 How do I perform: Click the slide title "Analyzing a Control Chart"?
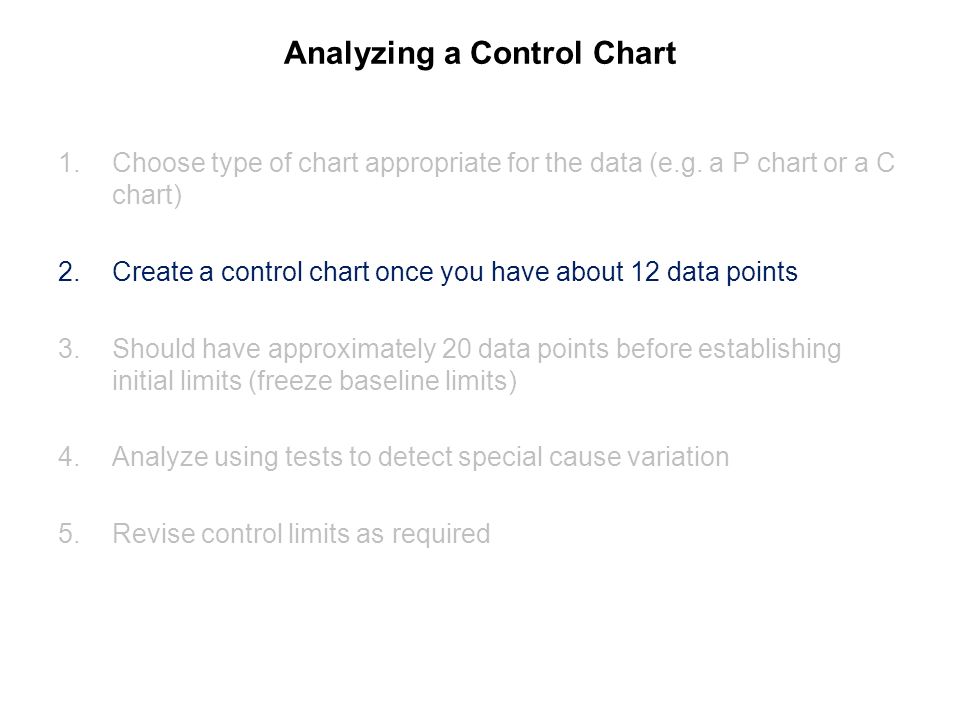click(x=480, y=53)
